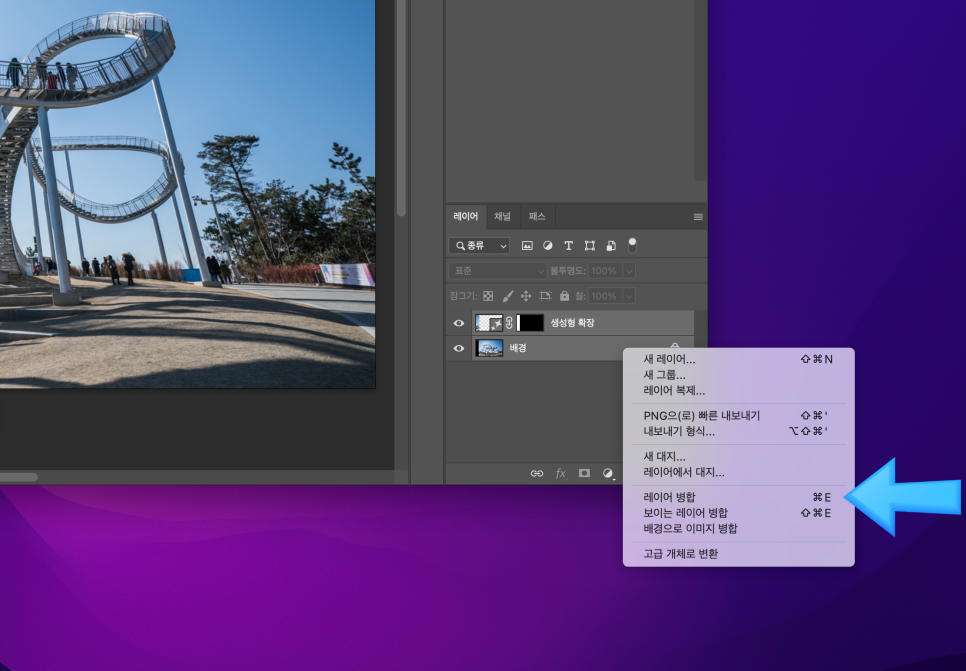Image resolution: width=966 pixels, height=671 pixels.
Task: Filter layers by pixel layer icon
Action: point(527,246)
